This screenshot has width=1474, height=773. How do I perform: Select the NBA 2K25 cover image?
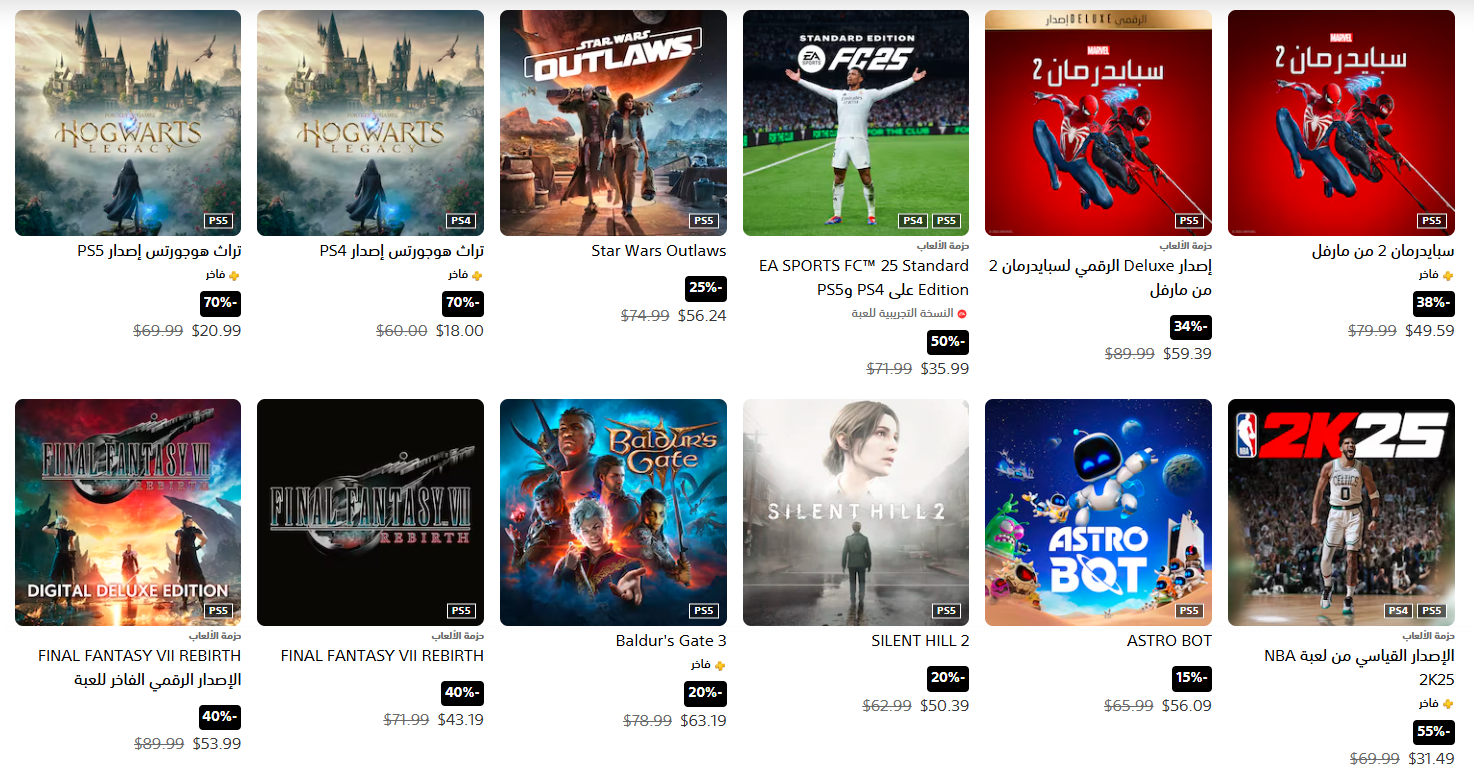(1341, 513)
